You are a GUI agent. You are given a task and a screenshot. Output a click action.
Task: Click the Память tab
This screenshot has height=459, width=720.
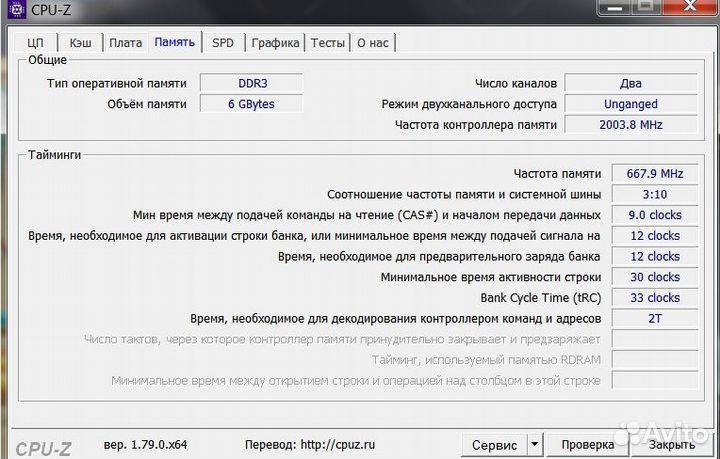point(174,42)
